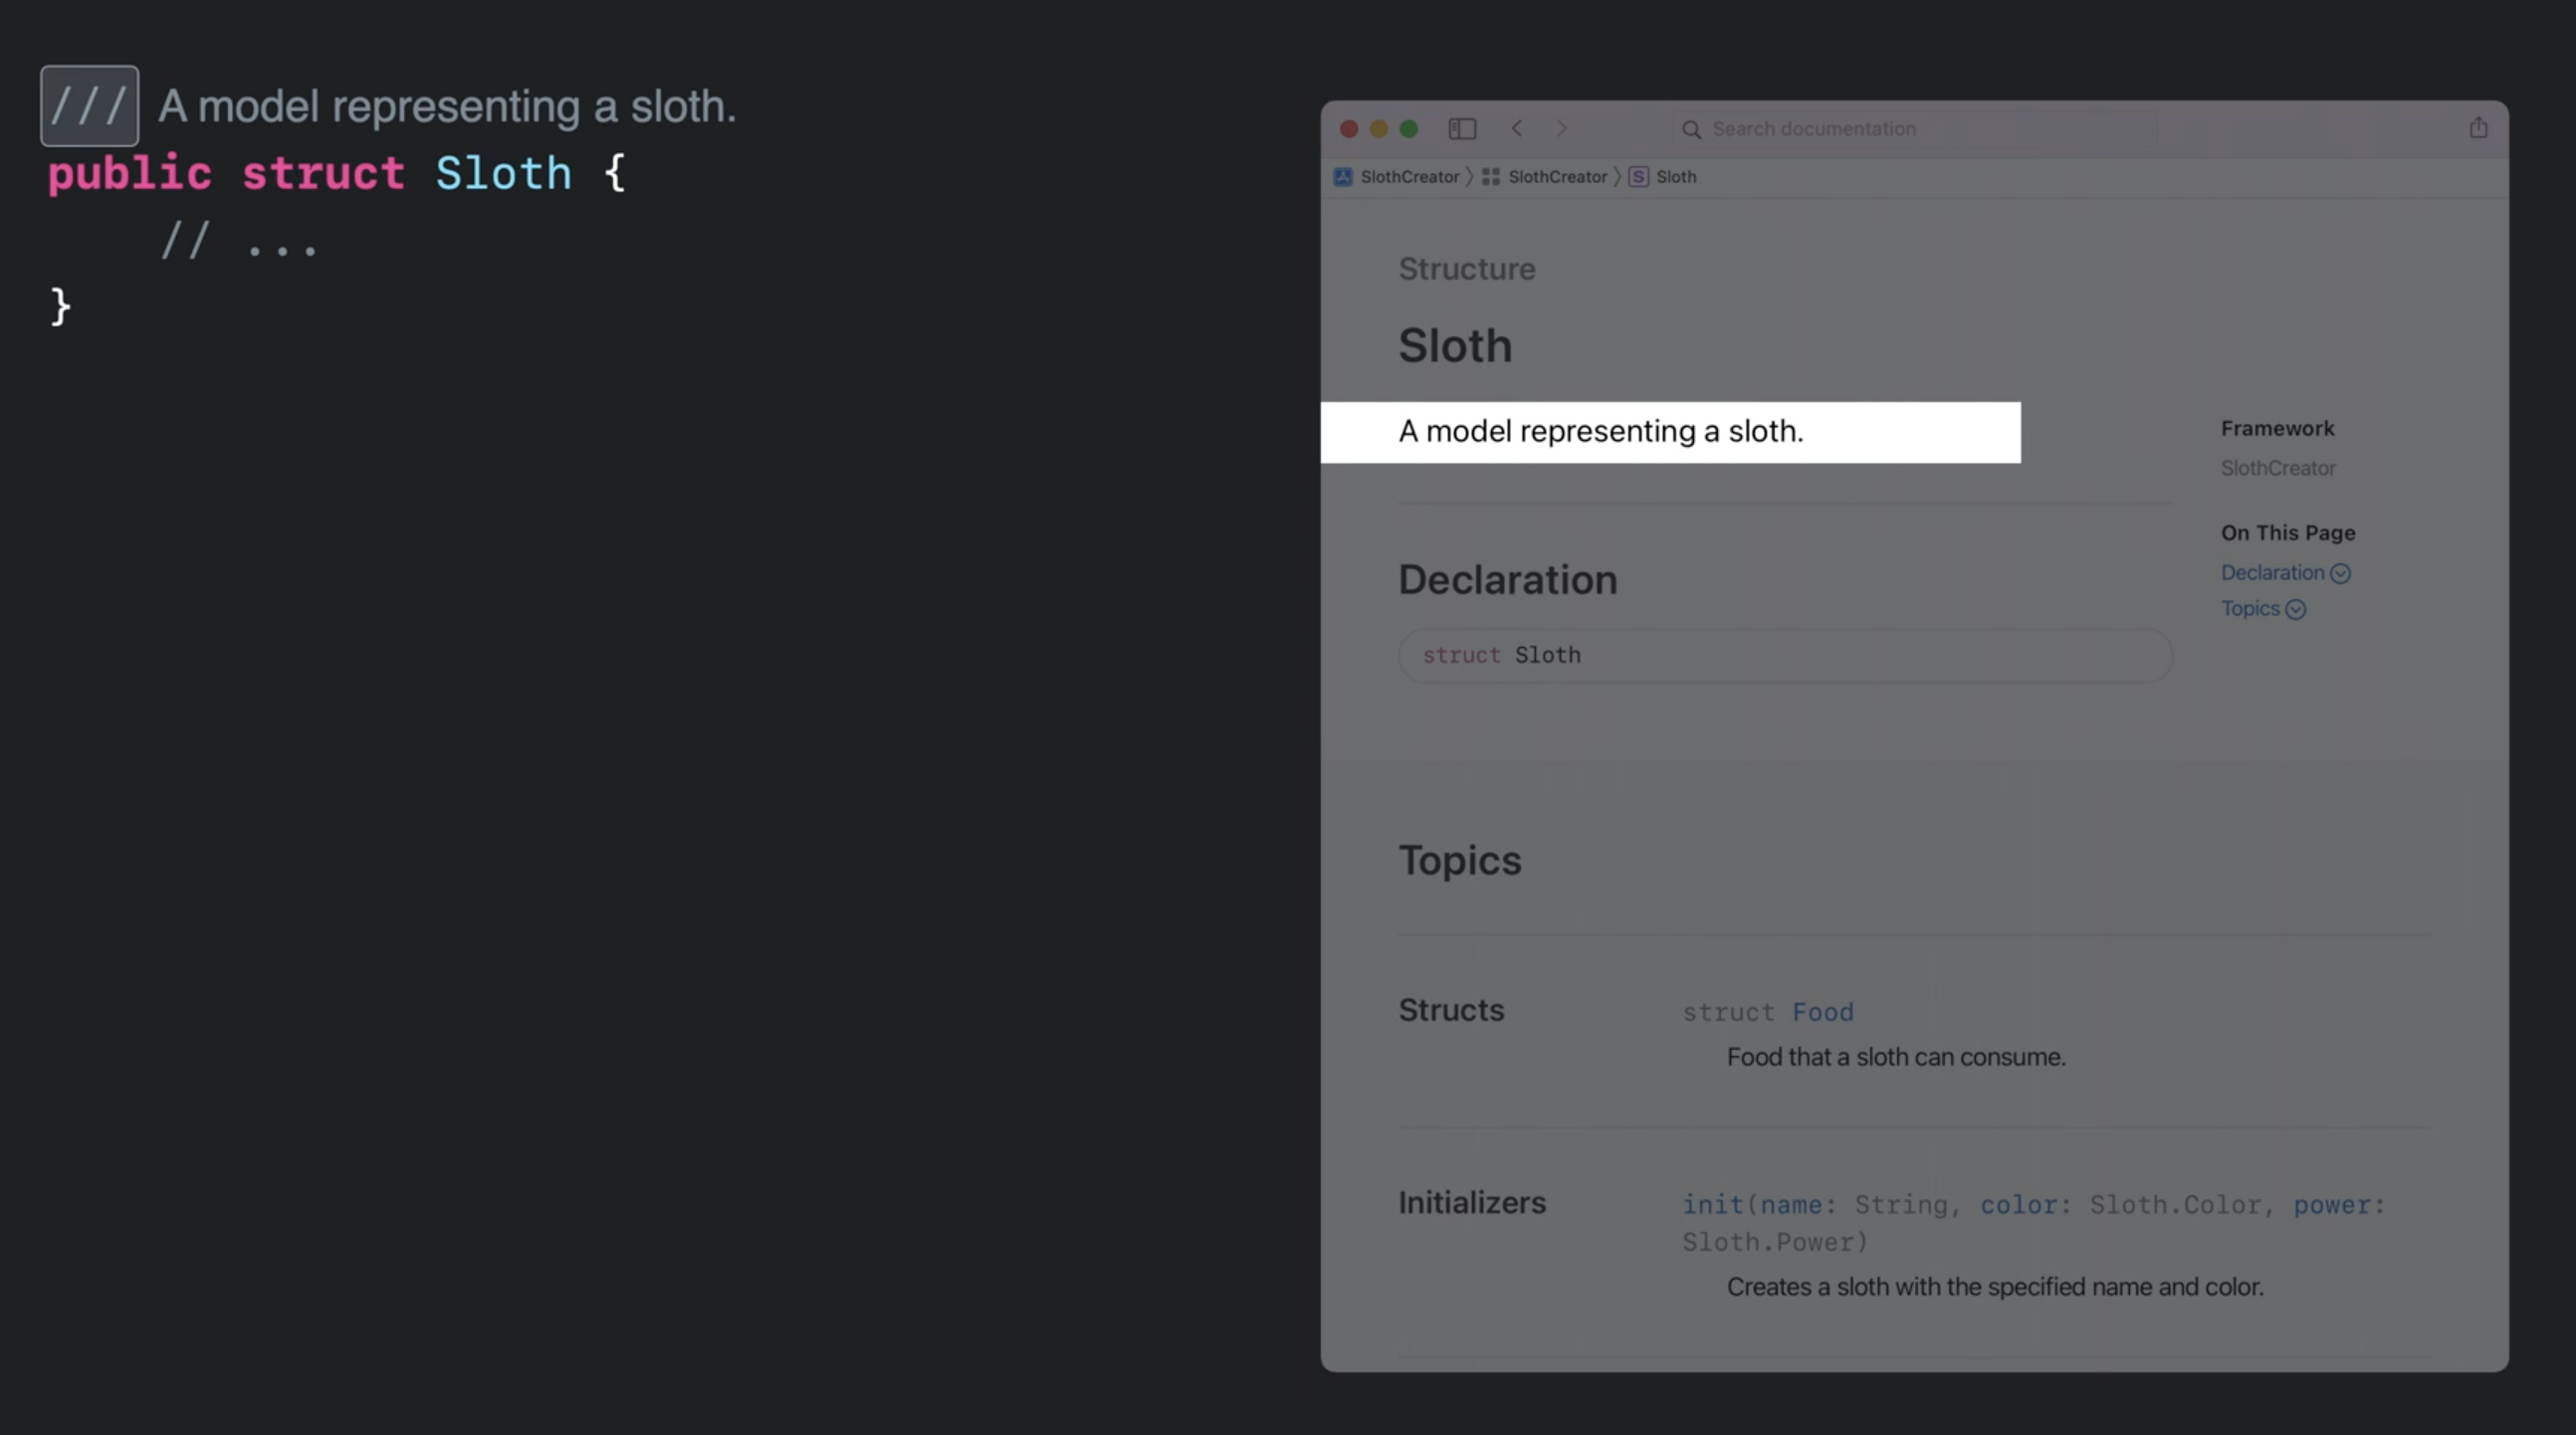Screen dimensions: 2576x1435
Task: Click the share icon in toolbar
Action: (x=2478, y=128)
